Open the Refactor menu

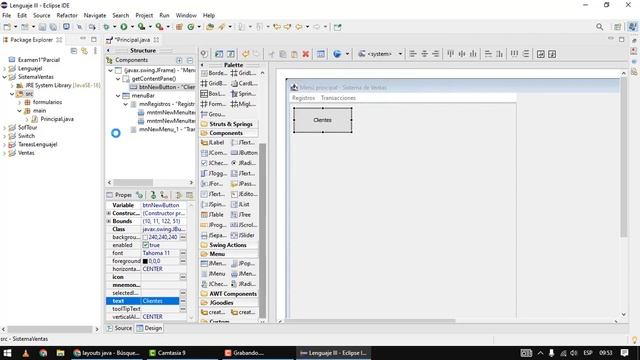[67, 15]
